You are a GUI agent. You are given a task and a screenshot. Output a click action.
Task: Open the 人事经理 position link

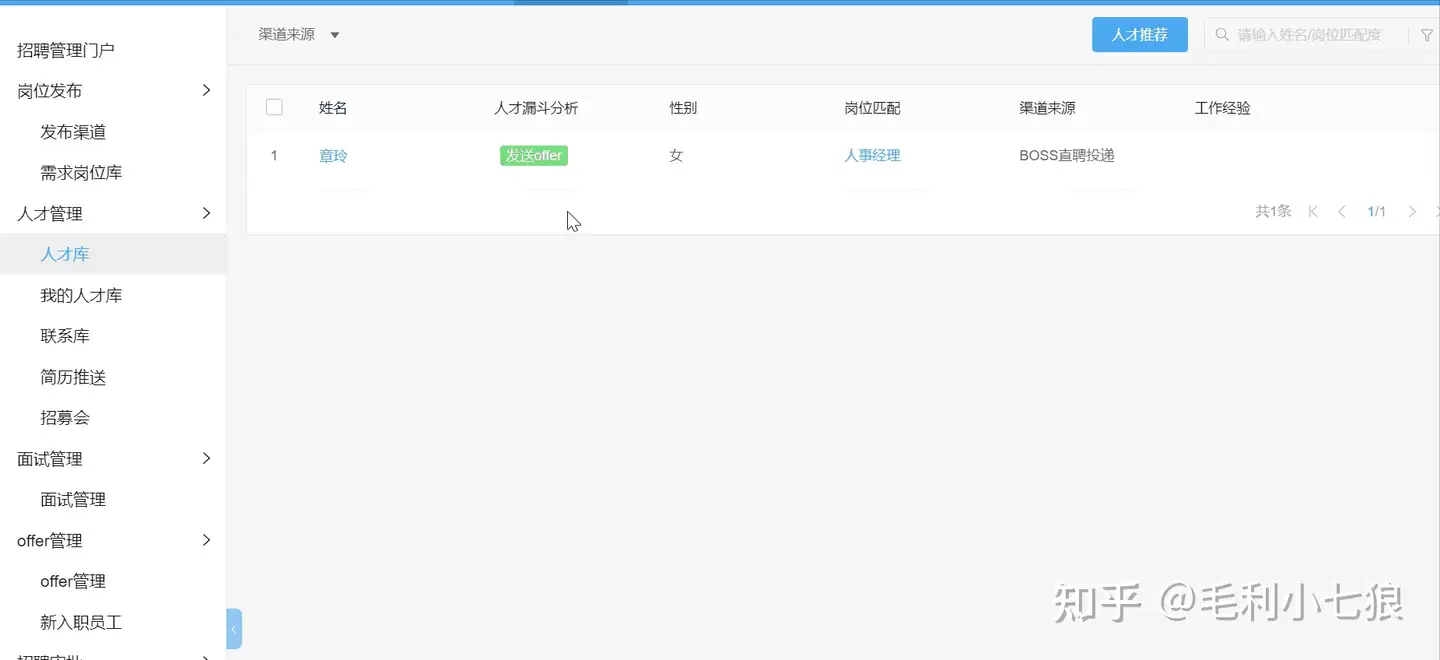[872, 155]
